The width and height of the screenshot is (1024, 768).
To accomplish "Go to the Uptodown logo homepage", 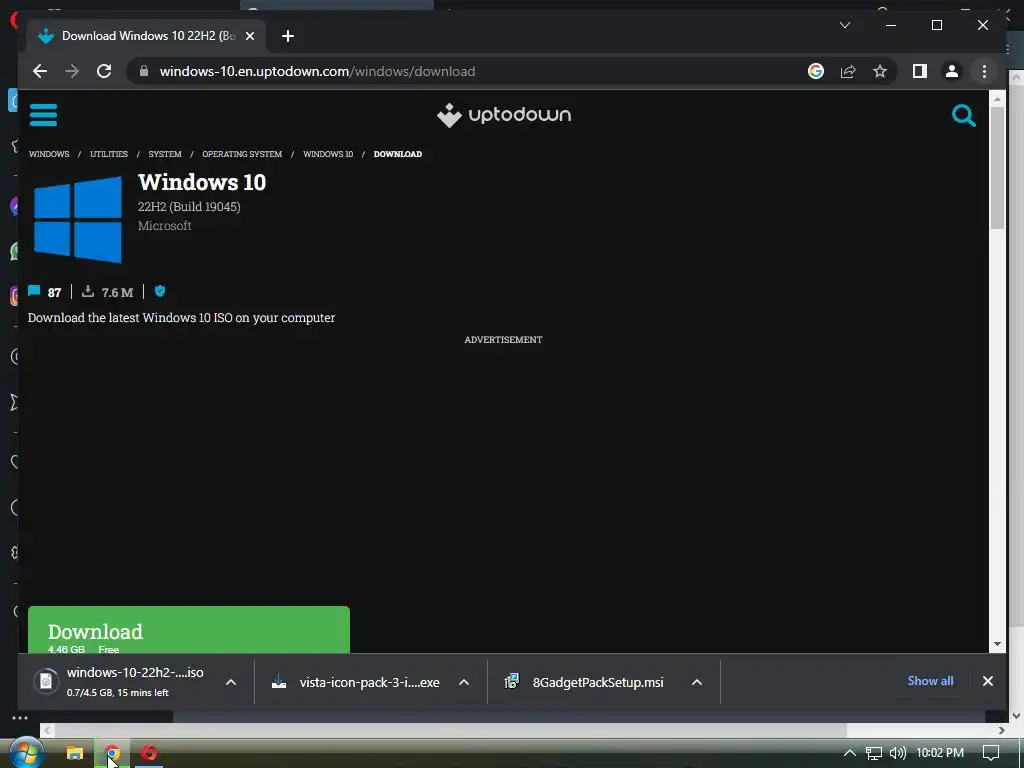I will tap(504, 115).
